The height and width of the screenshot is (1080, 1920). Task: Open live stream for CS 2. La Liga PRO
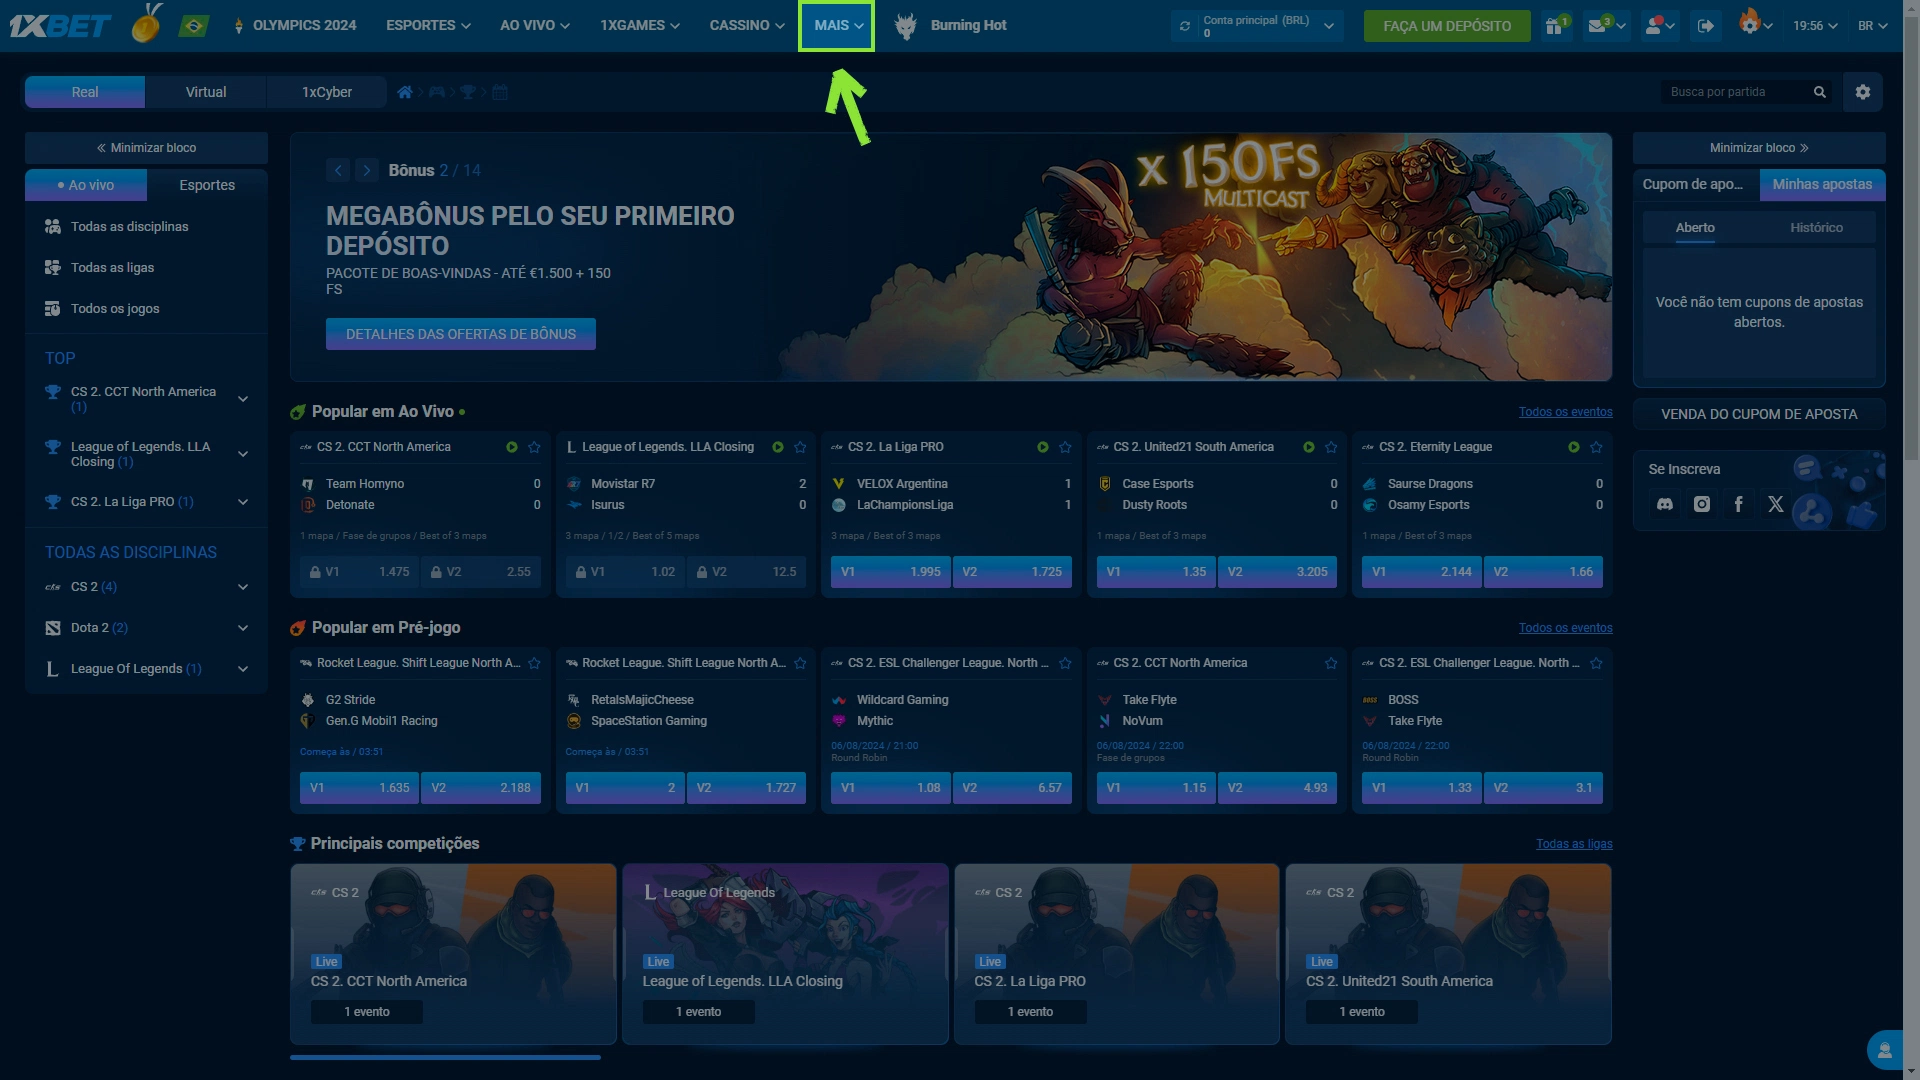click(1043, 447)
